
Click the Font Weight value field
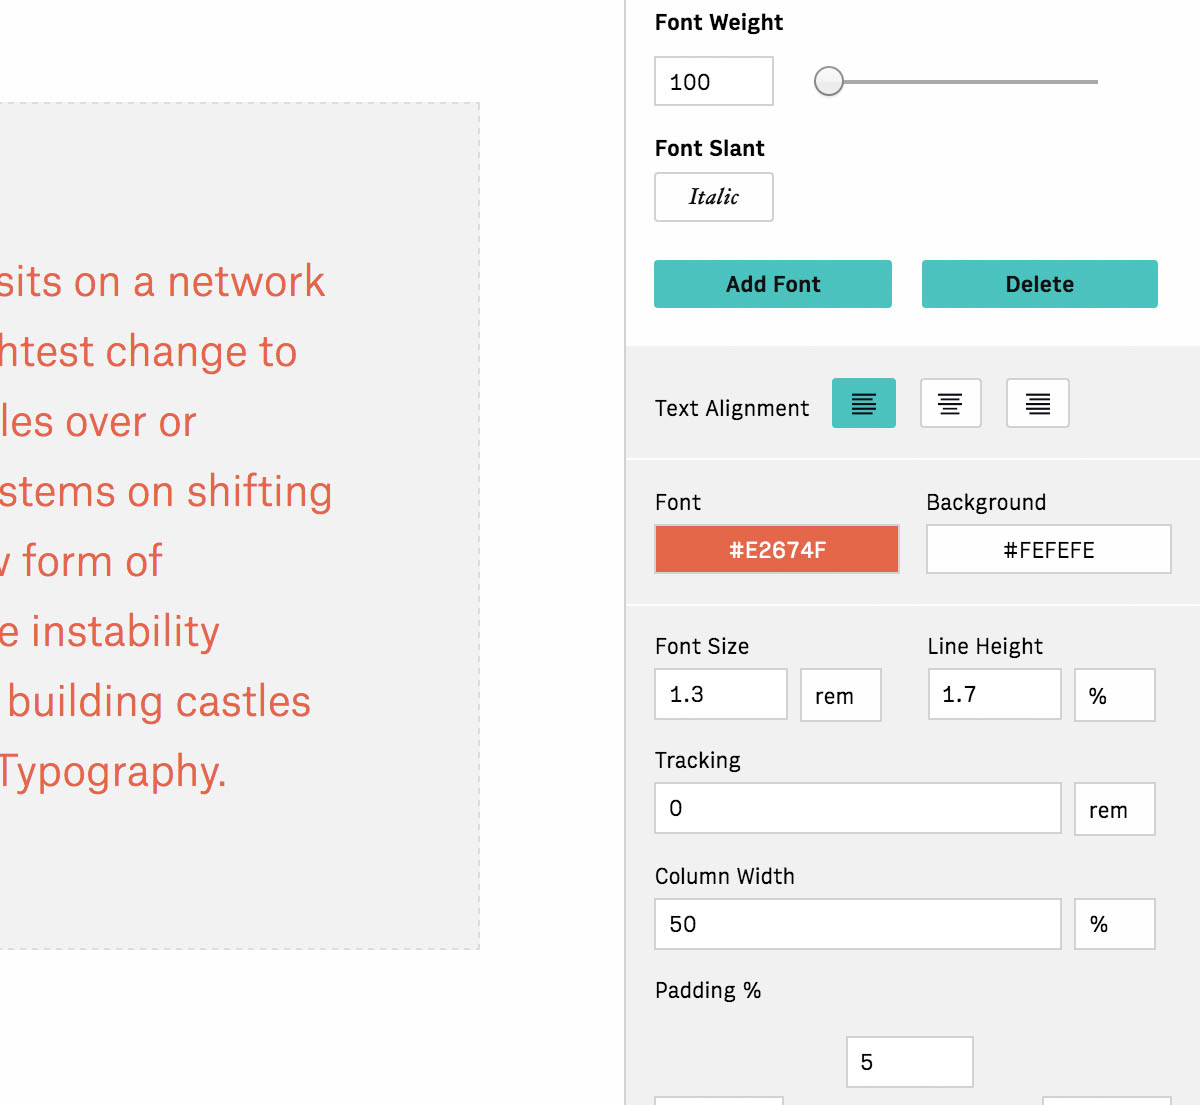713,81
